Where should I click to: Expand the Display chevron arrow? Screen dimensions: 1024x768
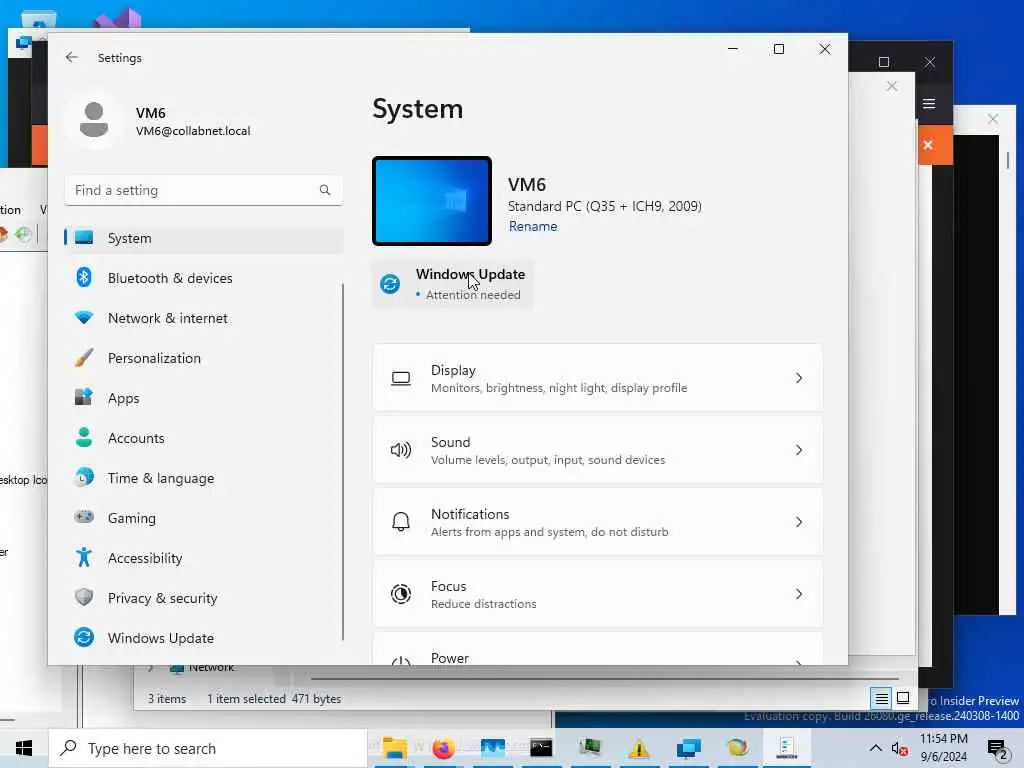(799, 378)
